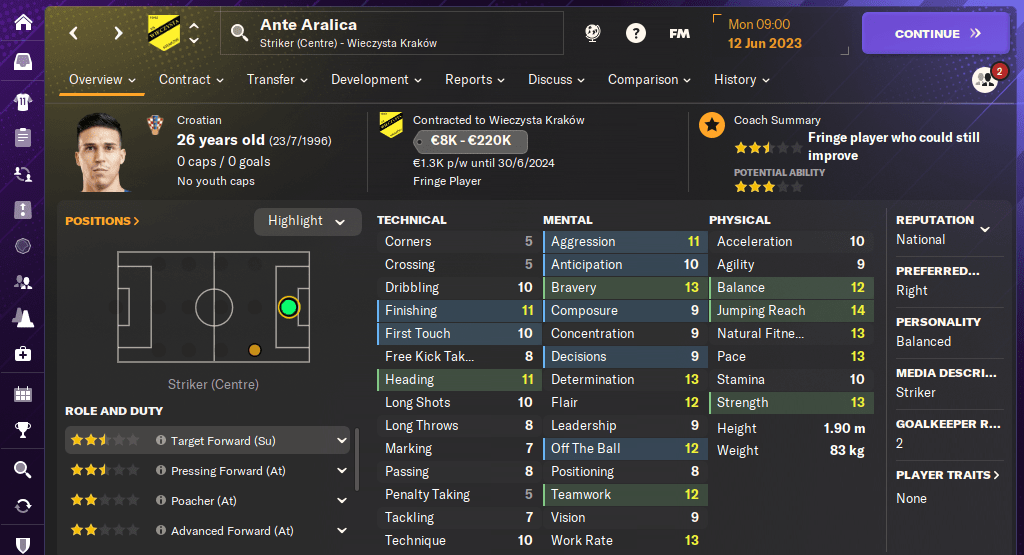The image size is (1024, 555).
Task: Open the Medical Centre icon
Action: 22,354
